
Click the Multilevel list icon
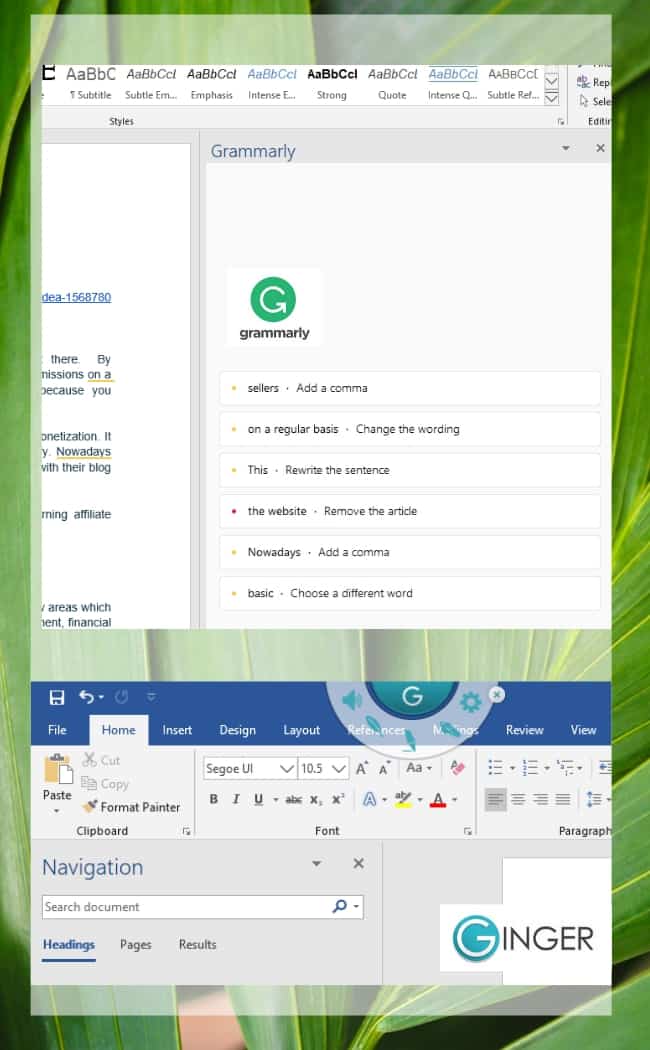coord(565,767)
